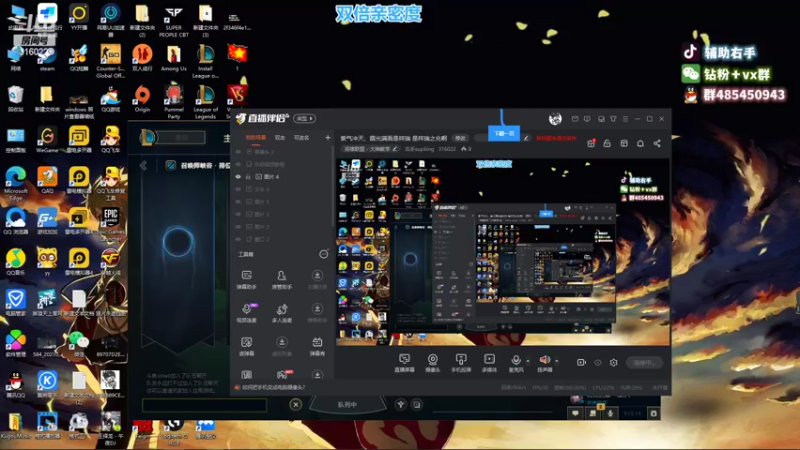Click the record video icon in bottom bar
This screenshot has height=450, width=800.
click(x=581, y=362)
